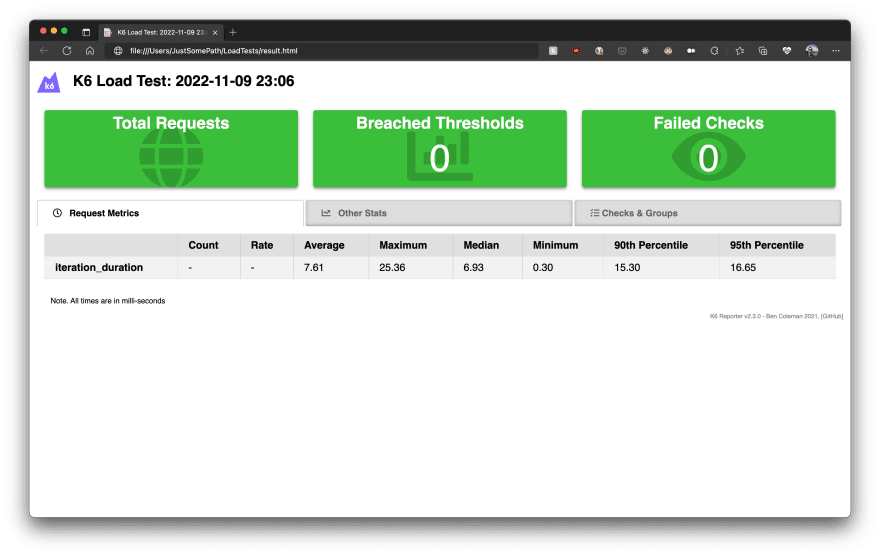The height and width of the screenshot is (556, 880).
Task: Click the globe site info icon
Action: 118,50
